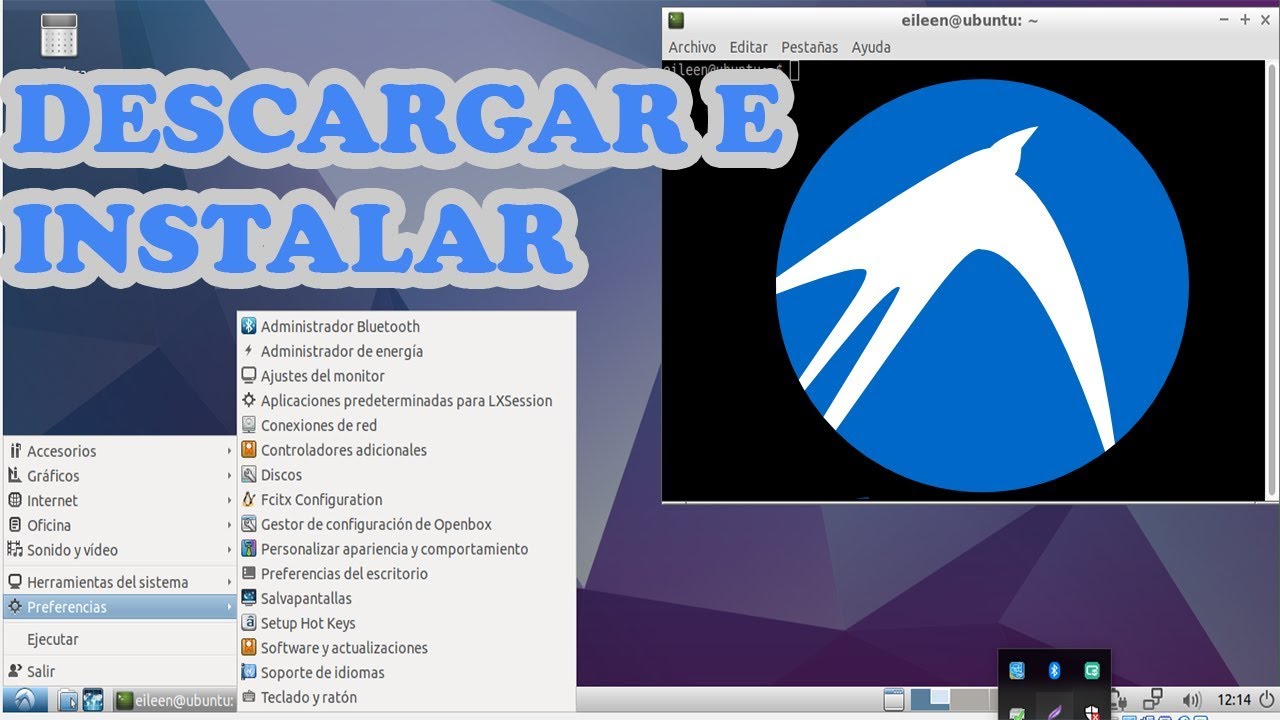This screenshot has height=720, width=1280.
Task: Click the Salvapantallas icon
Action: [x=250, y=598]
